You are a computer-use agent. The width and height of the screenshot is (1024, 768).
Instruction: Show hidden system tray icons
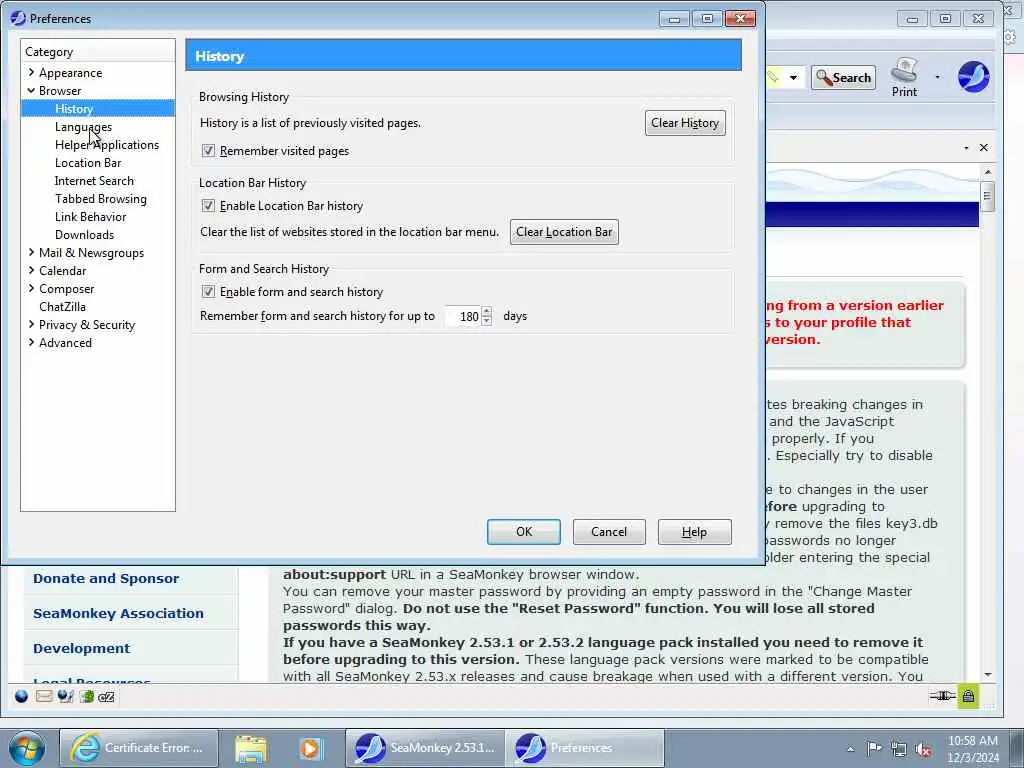[850, 749]
